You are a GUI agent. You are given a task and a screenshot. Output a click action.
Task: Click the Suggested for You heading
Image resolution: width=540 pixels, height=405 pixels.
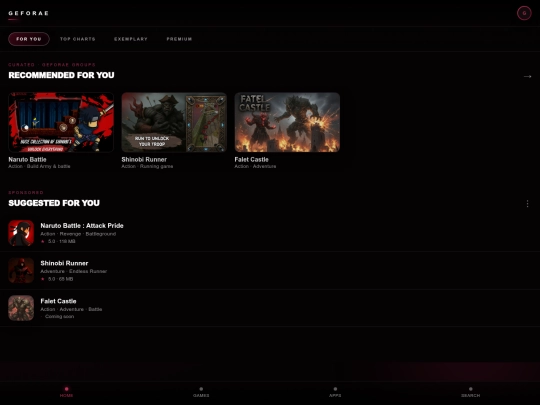click(54, 203)
